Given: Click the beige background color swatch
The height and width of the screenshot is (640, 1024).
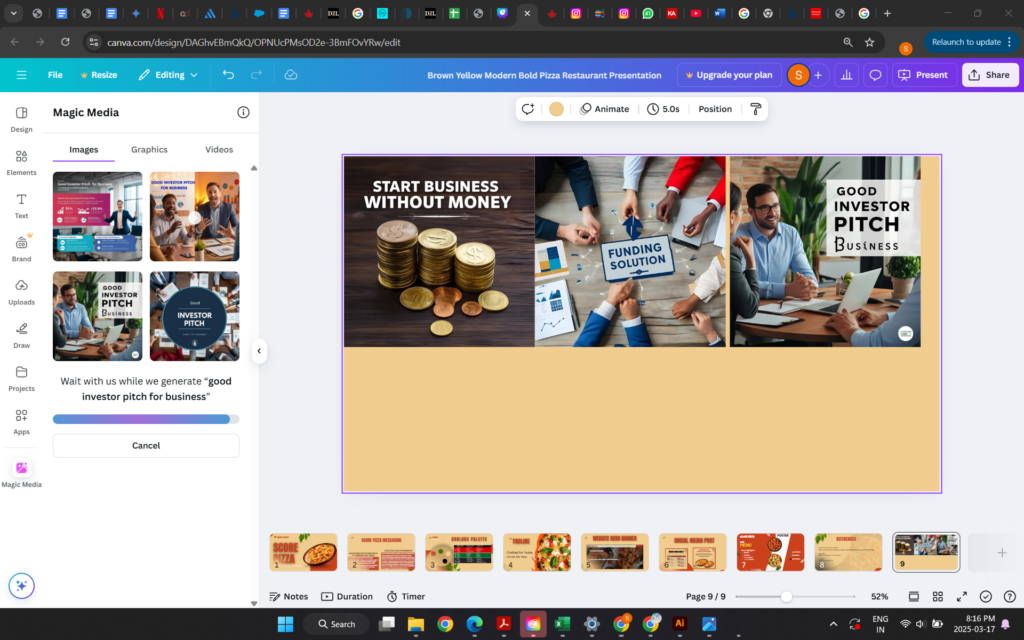Looking at the screenshot, I should tap(556, 109).
